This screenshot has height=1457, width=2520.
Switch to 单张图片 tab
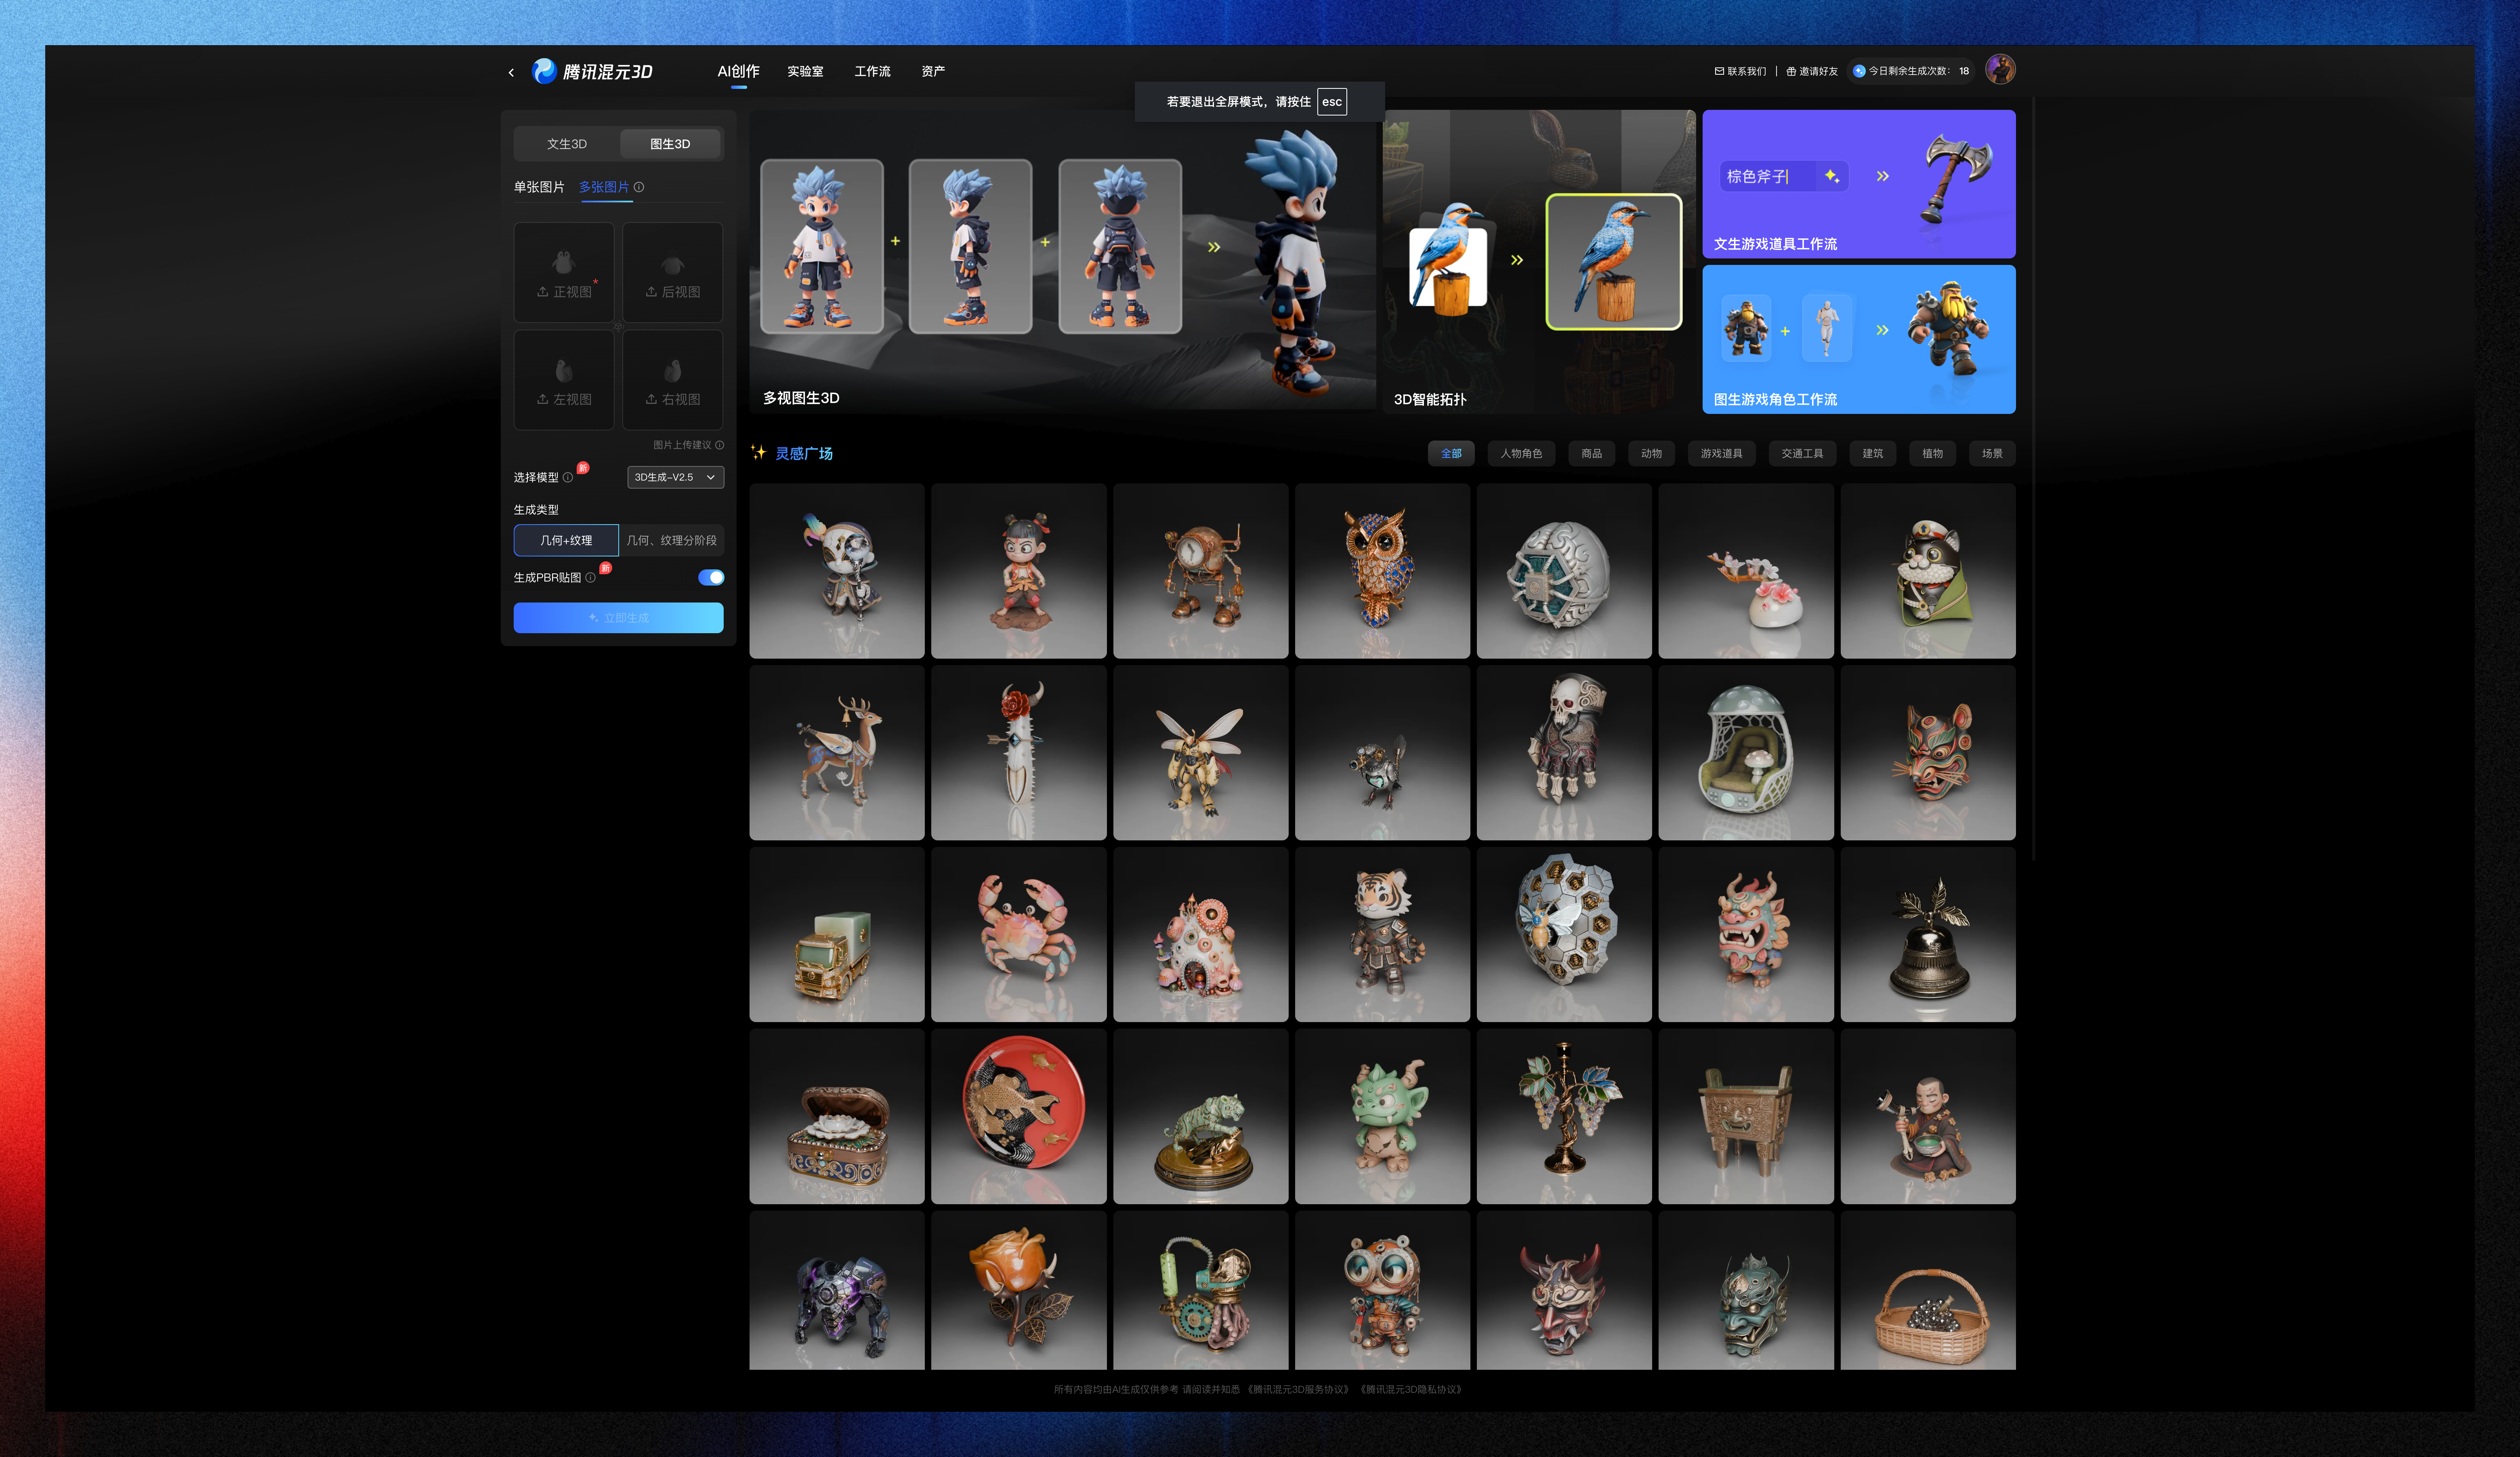(x=539, y=187)
